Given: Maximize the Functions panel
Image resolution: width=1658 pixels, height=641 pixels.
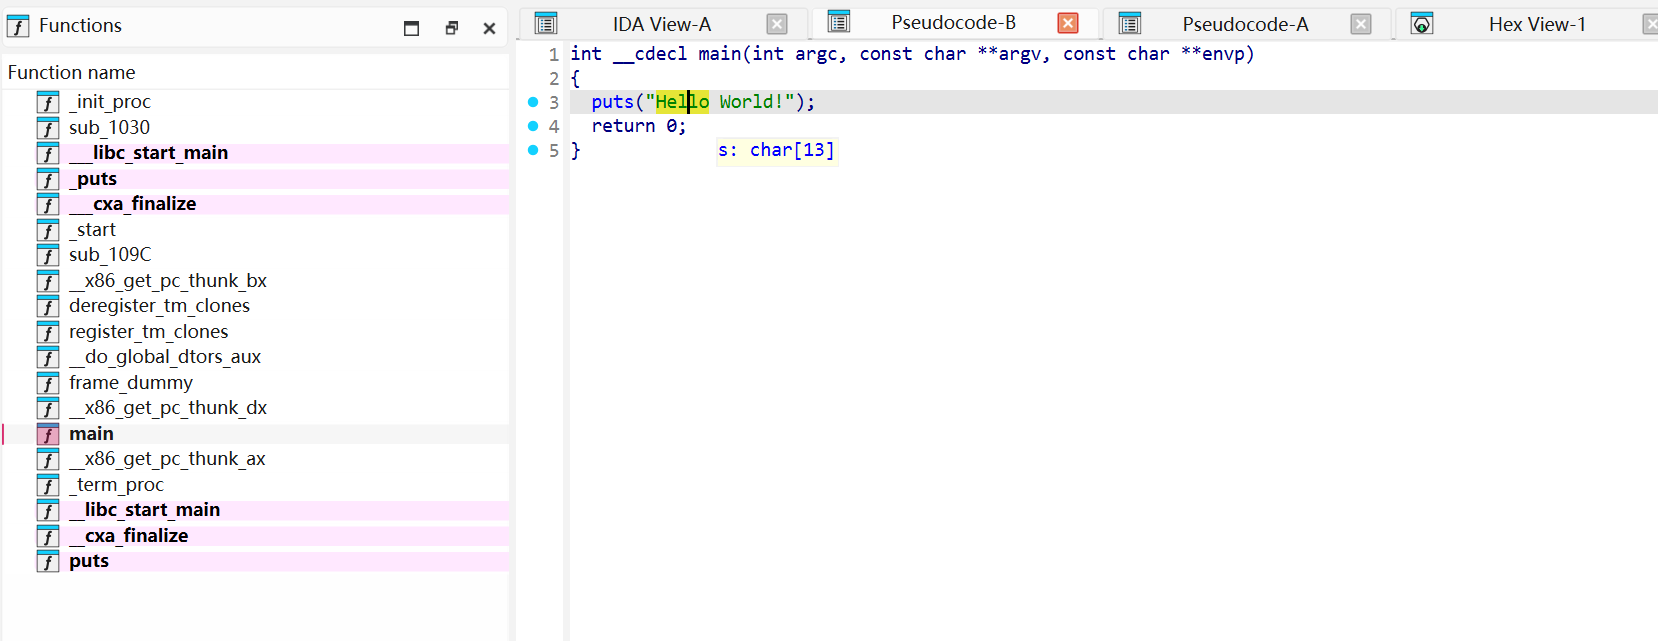Looking at the screenshot, I should coord(411,28).
